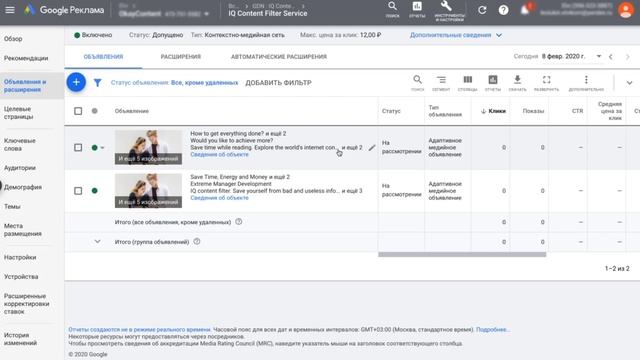This screenshot has width=640, height=360.
Task: Open 'История изменений' in sidebar
Action: 20,339
